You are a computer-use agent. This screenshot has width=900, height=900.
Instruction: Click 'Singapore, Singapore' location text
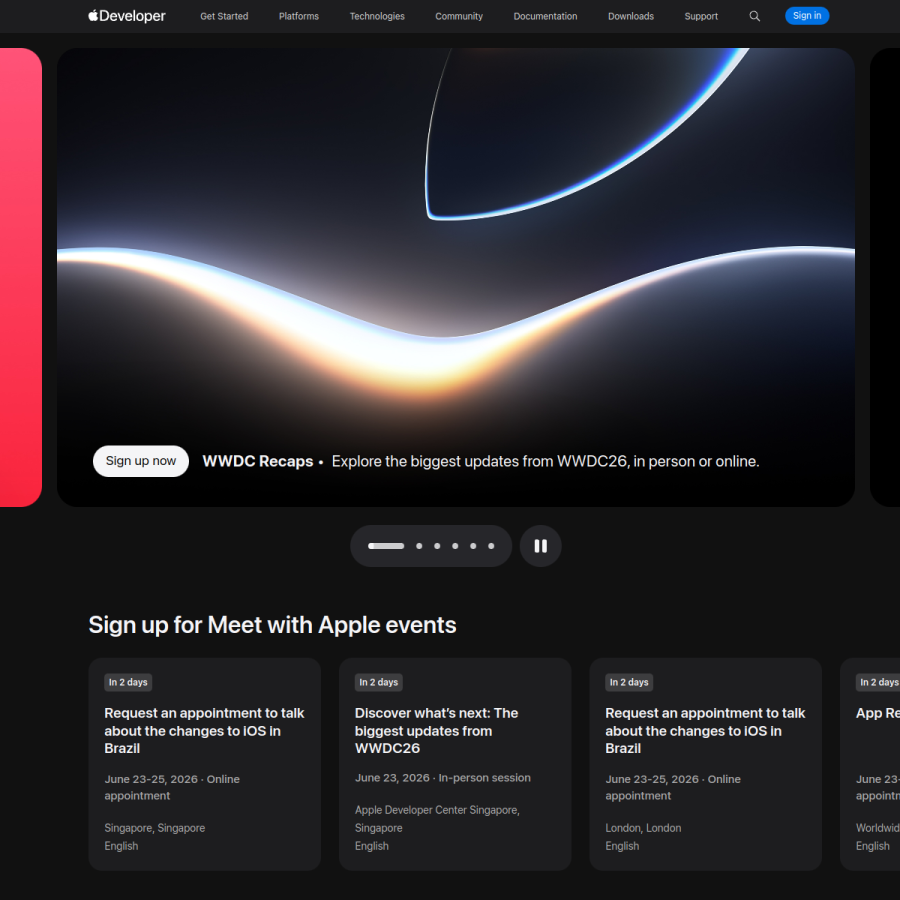tap(154, 828)
